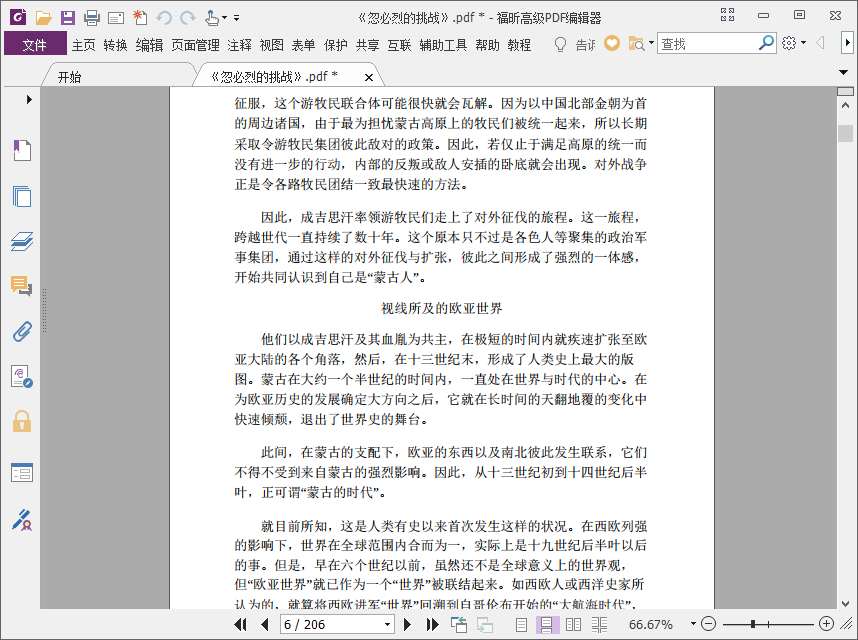Screen dimensions: 858x640
Task: Click the page number field 6 / 206
Action: click(x=331, y=624)
